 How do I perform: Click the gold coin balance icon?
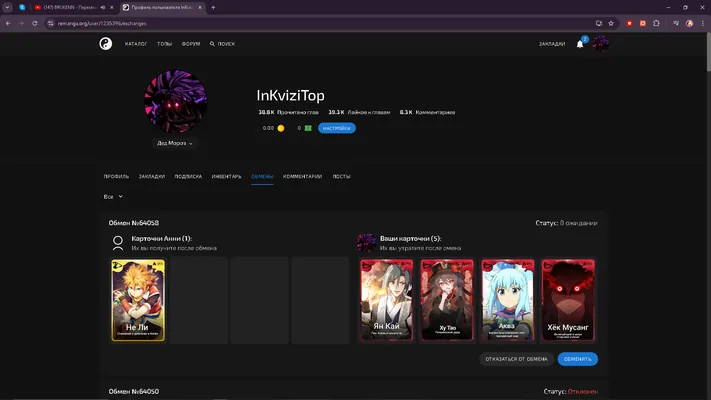click(x=281, y=128)
